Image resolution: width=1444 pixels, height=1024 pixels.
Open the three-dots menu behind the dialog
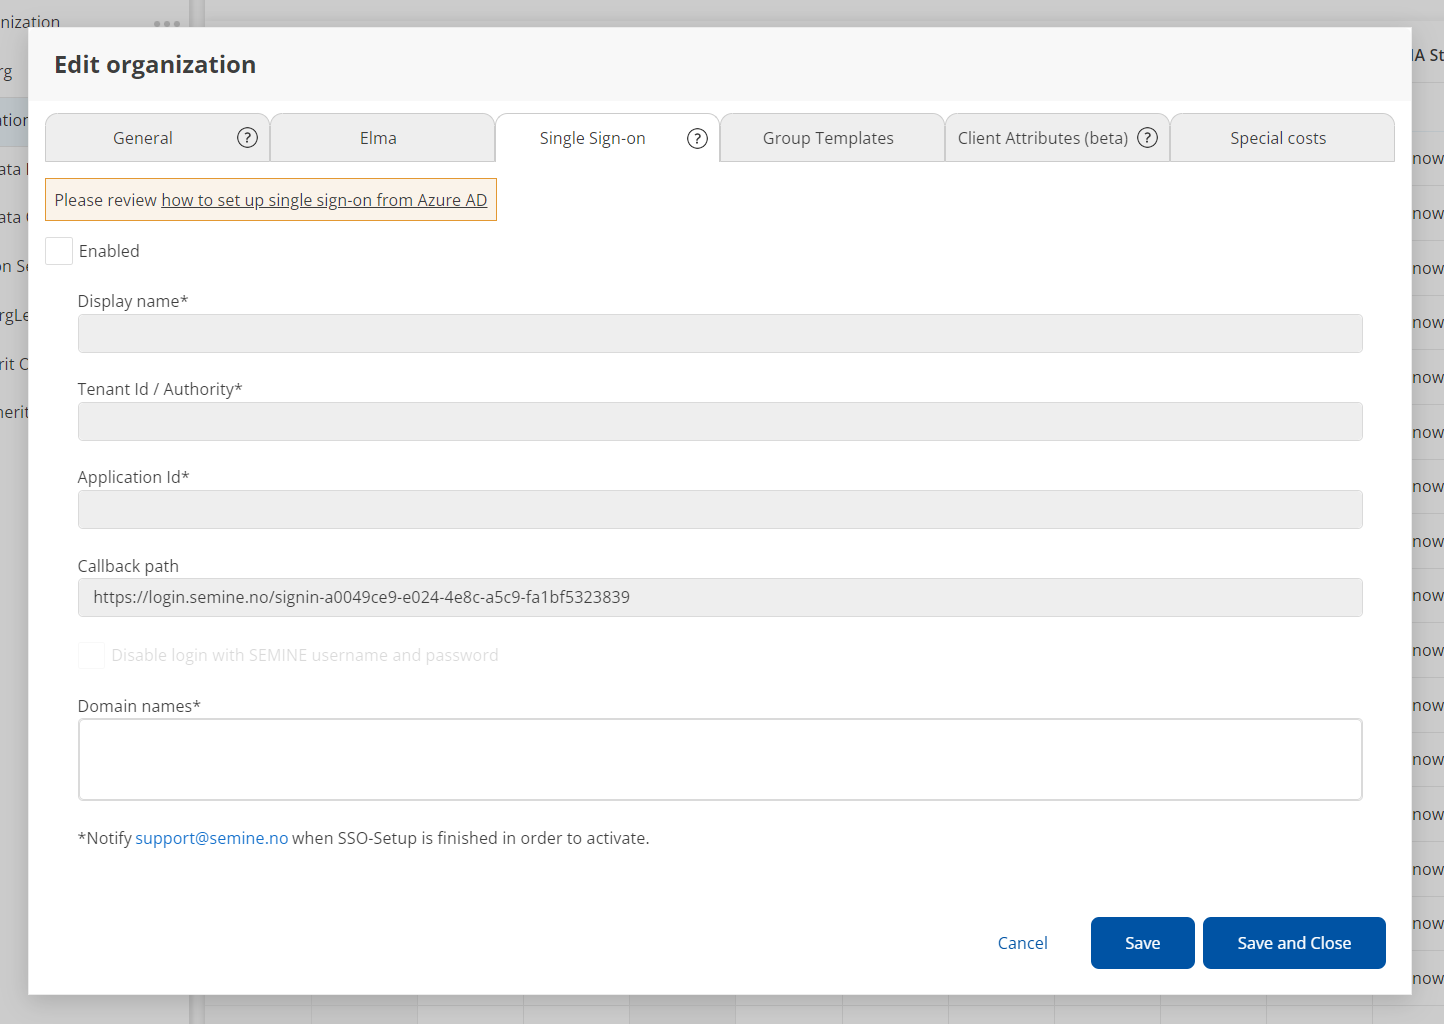pos(167,23)
